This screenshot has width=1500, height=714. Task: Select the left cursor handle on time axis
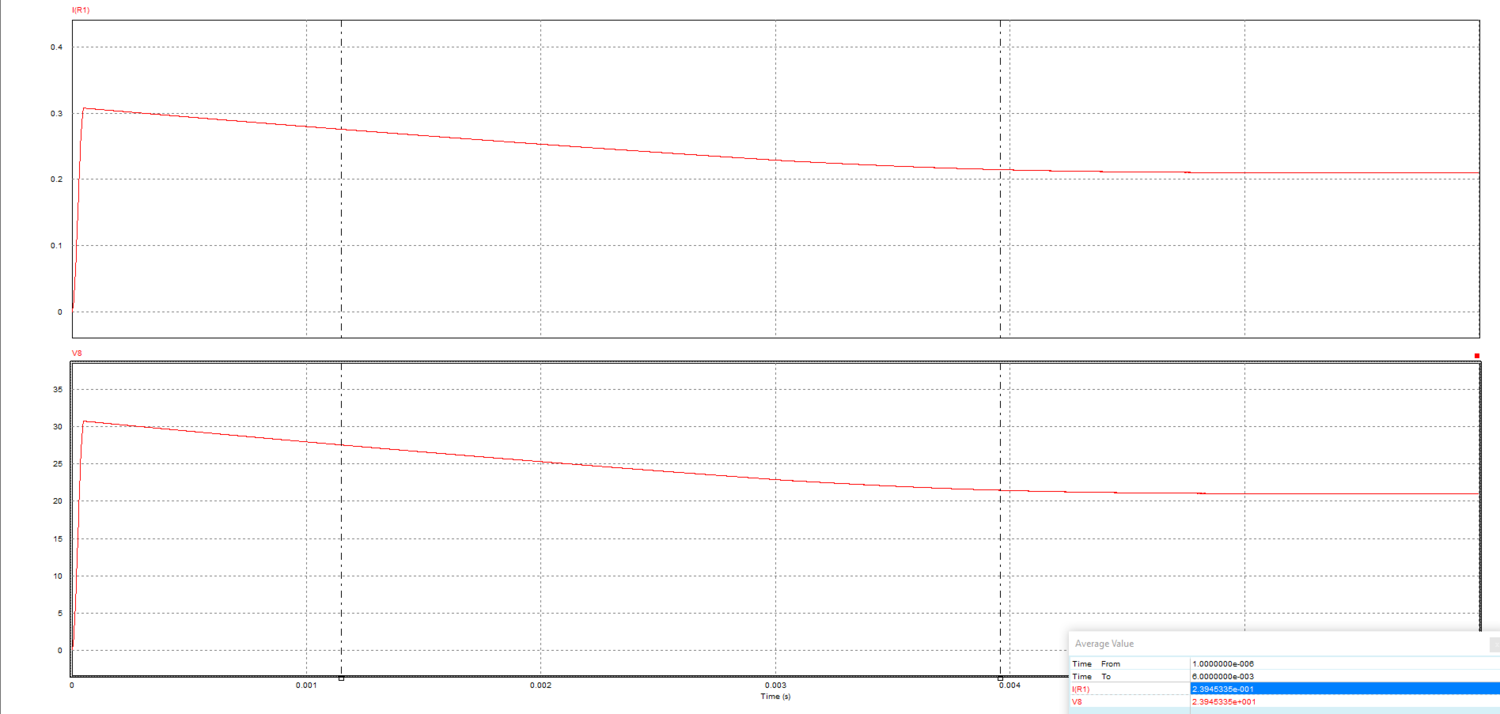342,678
